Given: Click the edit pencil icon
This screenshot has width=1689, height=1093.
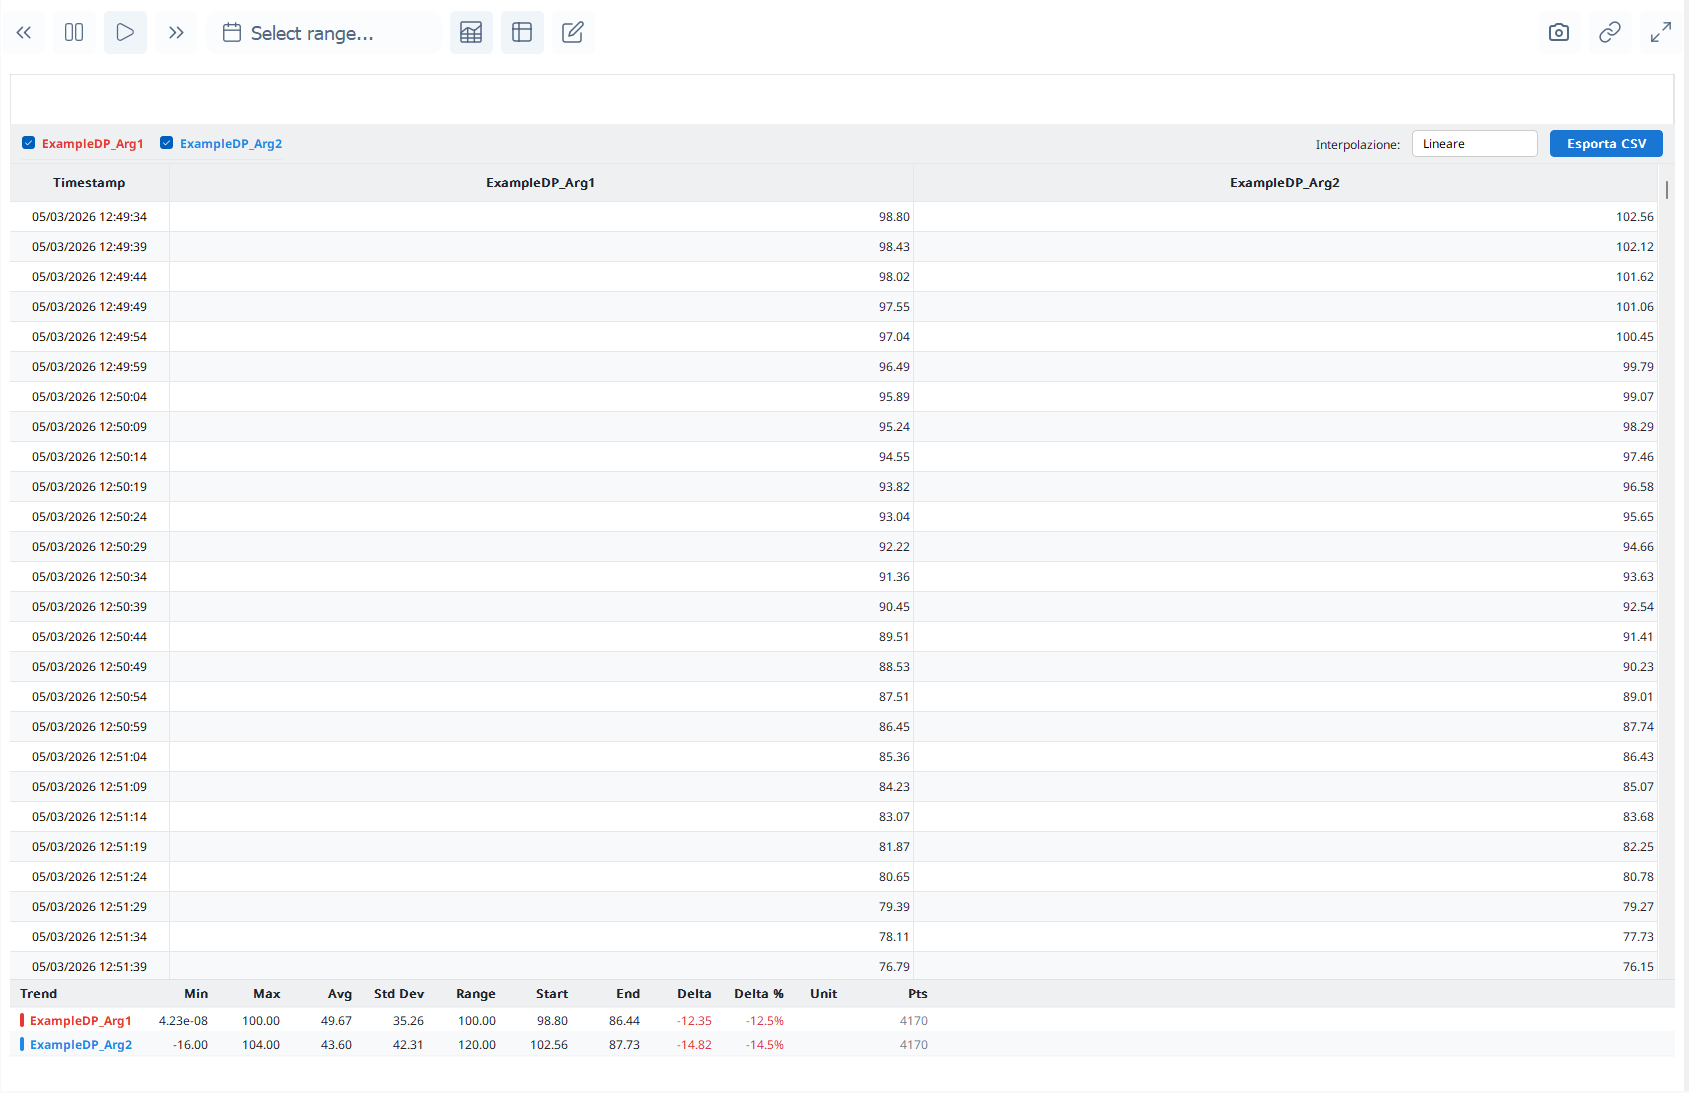Looking at the screenshot, I should [573, 33].
